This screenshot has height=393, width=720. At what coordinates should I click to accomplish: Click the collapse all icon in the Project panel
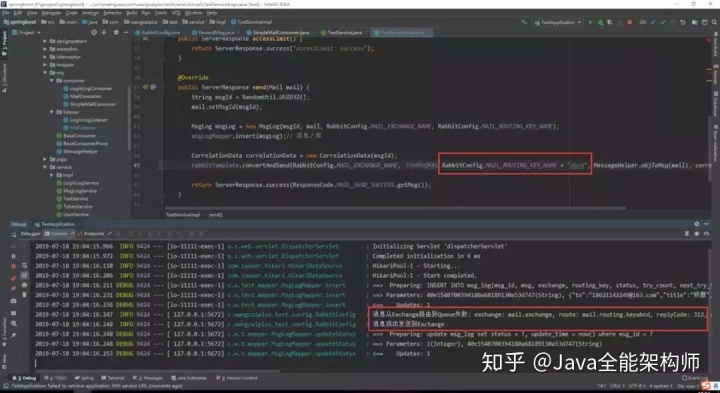coord(104,33)
